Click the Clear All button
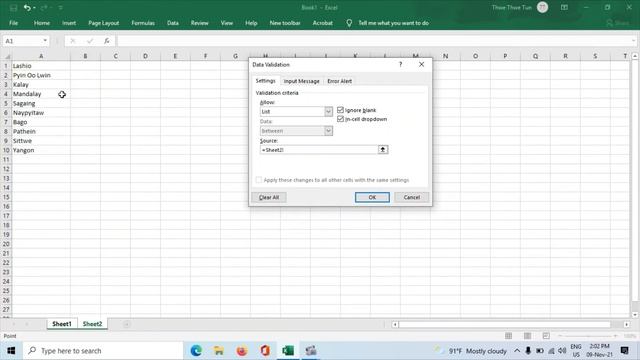The width and height of the screenshot is (640, 360). 269,197
